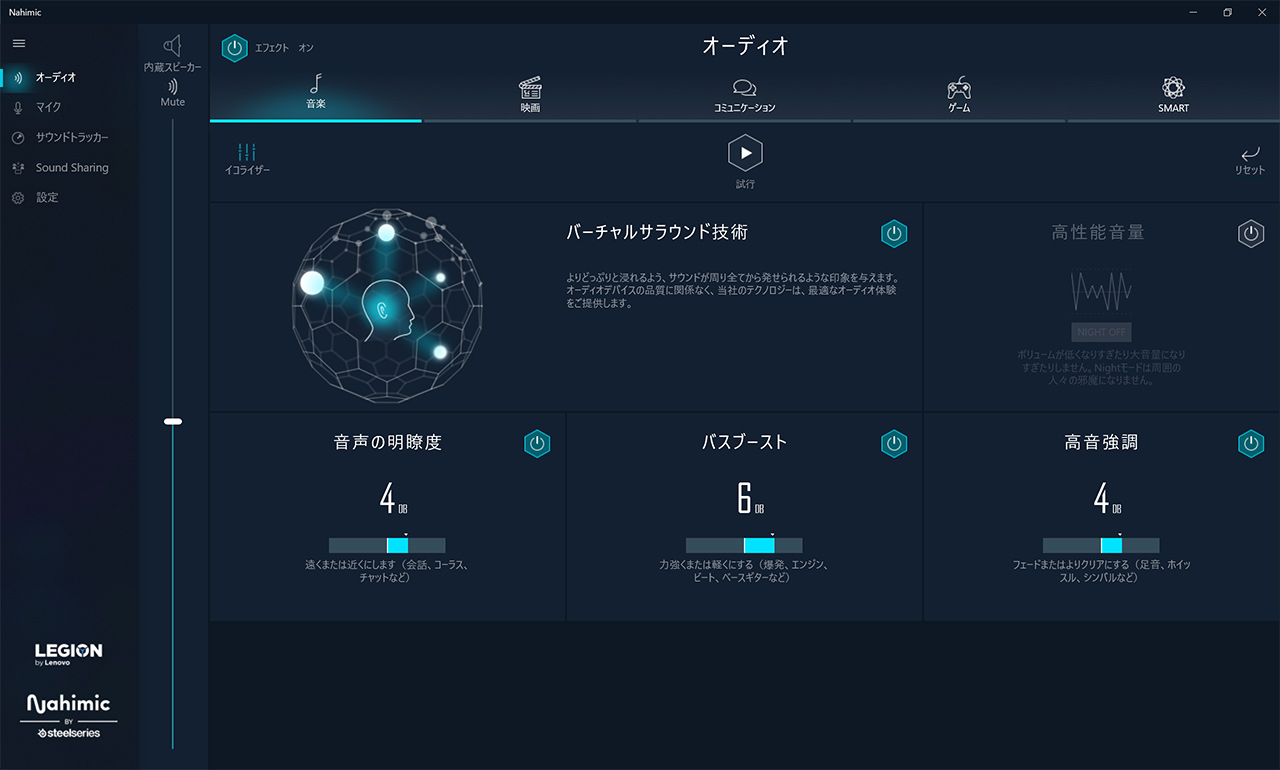
Task: Open サウンドトラッカー in the sidebar
Action: pos(72,137)
